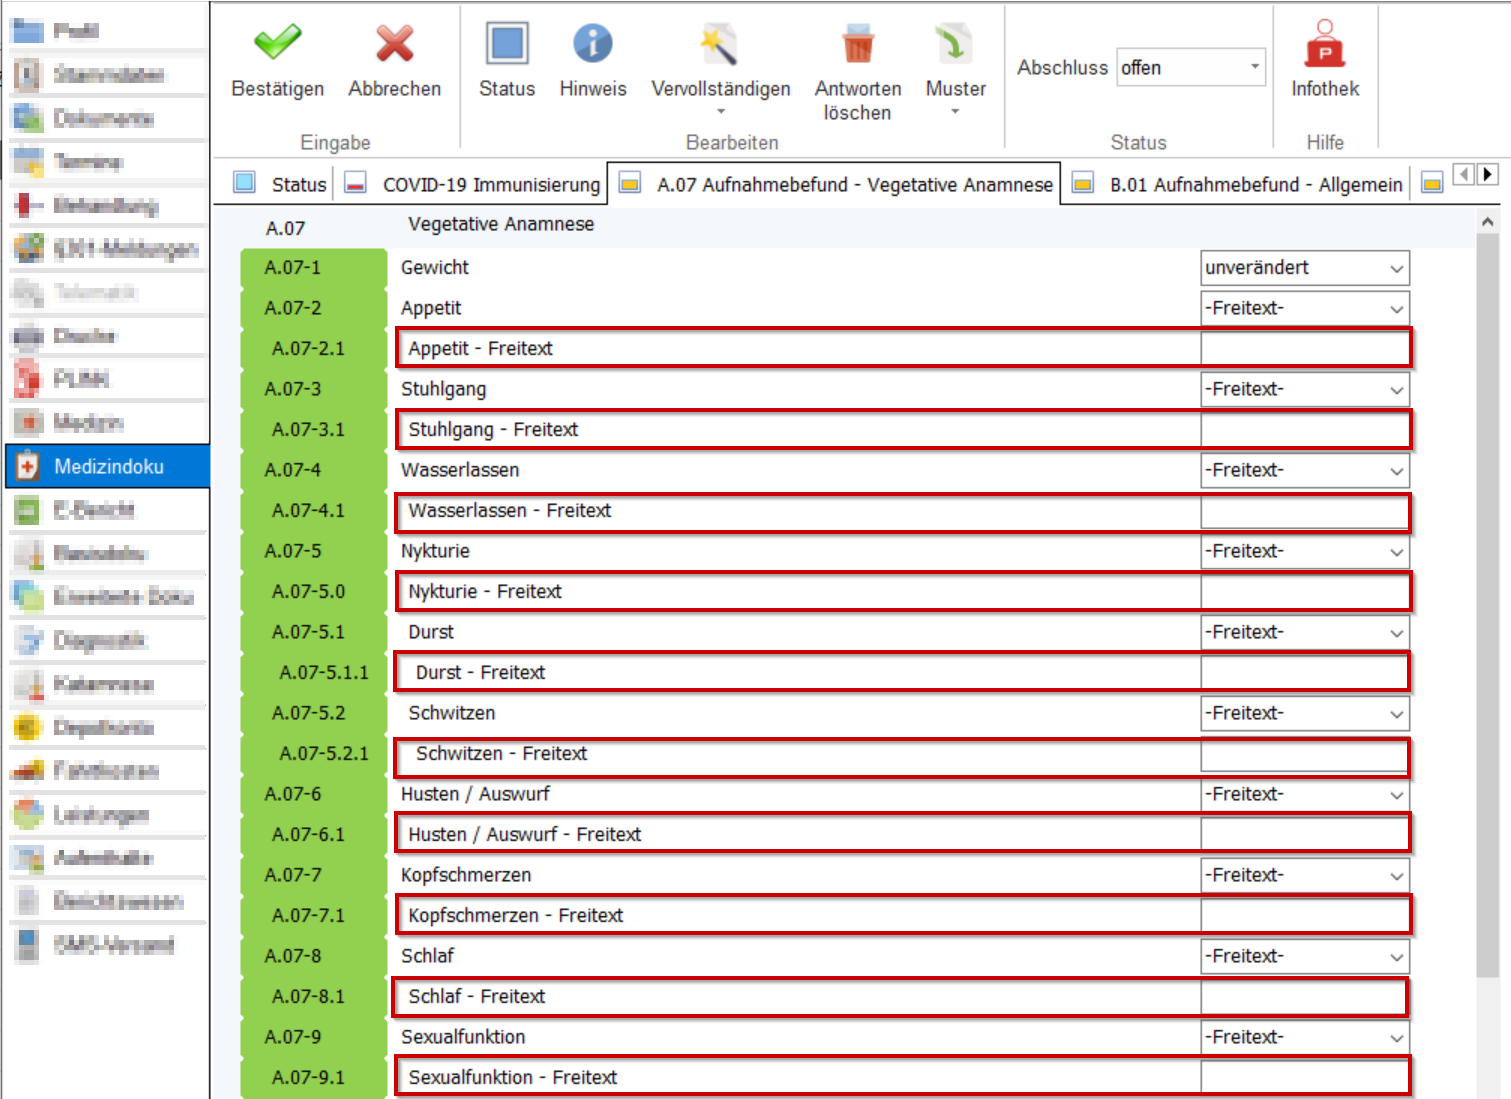Select Medizindoku in the sidebar
This screenshot has width=1511, height=1099.
(108, 467)
